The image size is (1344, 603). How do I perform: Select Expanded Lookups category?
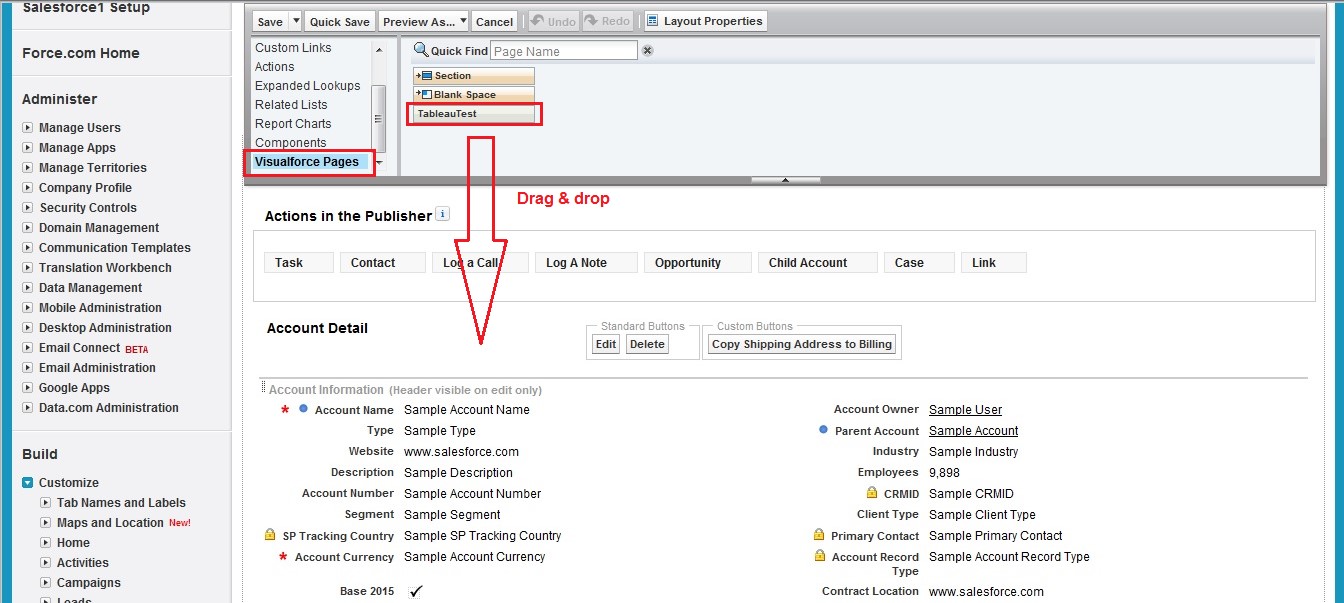coord(308,86)
